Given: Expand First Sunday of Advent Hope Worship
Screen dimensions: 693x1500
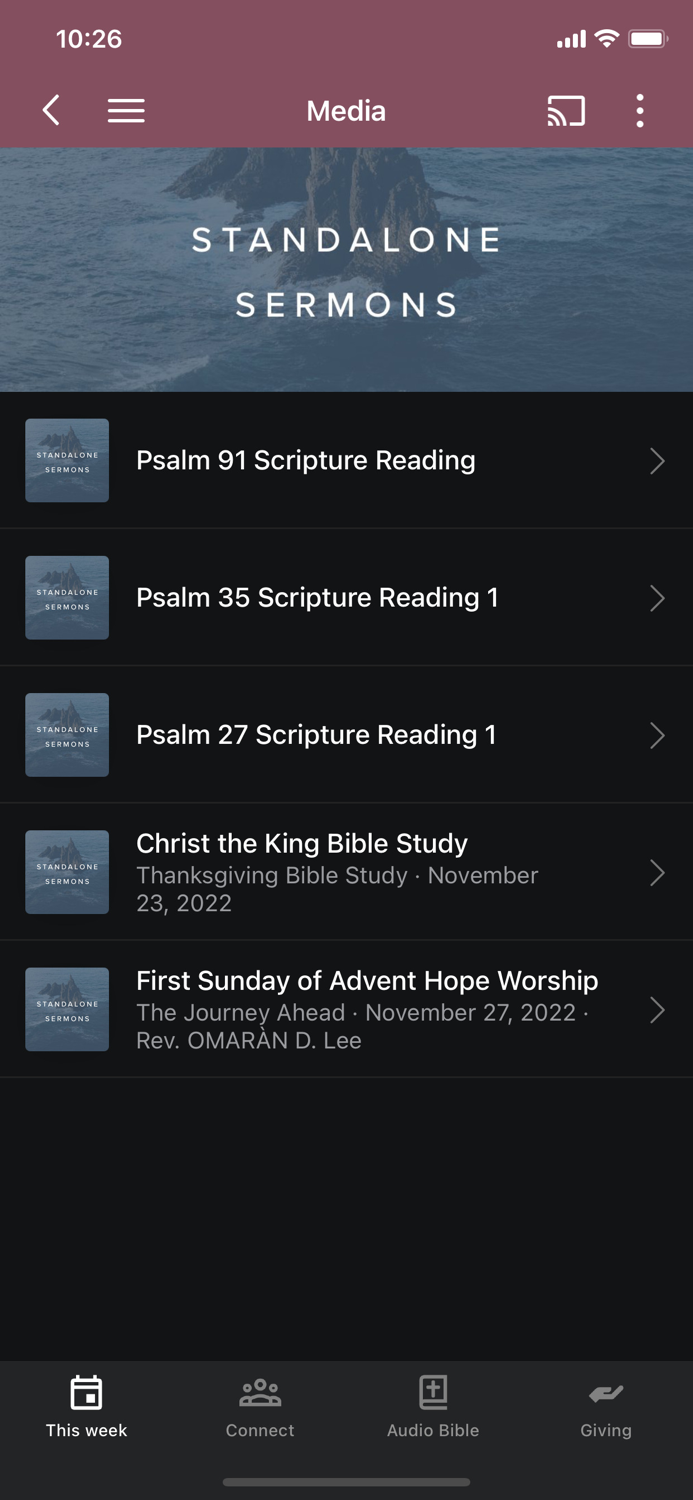Looking at the screenshot, I should click(657, 1010).
